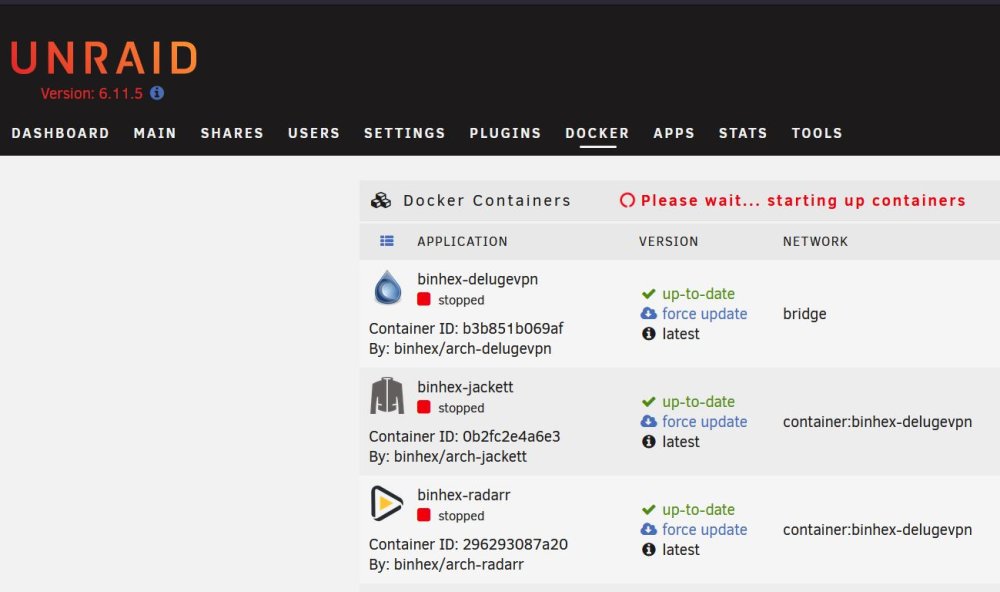Click By: binhex/arch-radarr text

click(446, 565)
